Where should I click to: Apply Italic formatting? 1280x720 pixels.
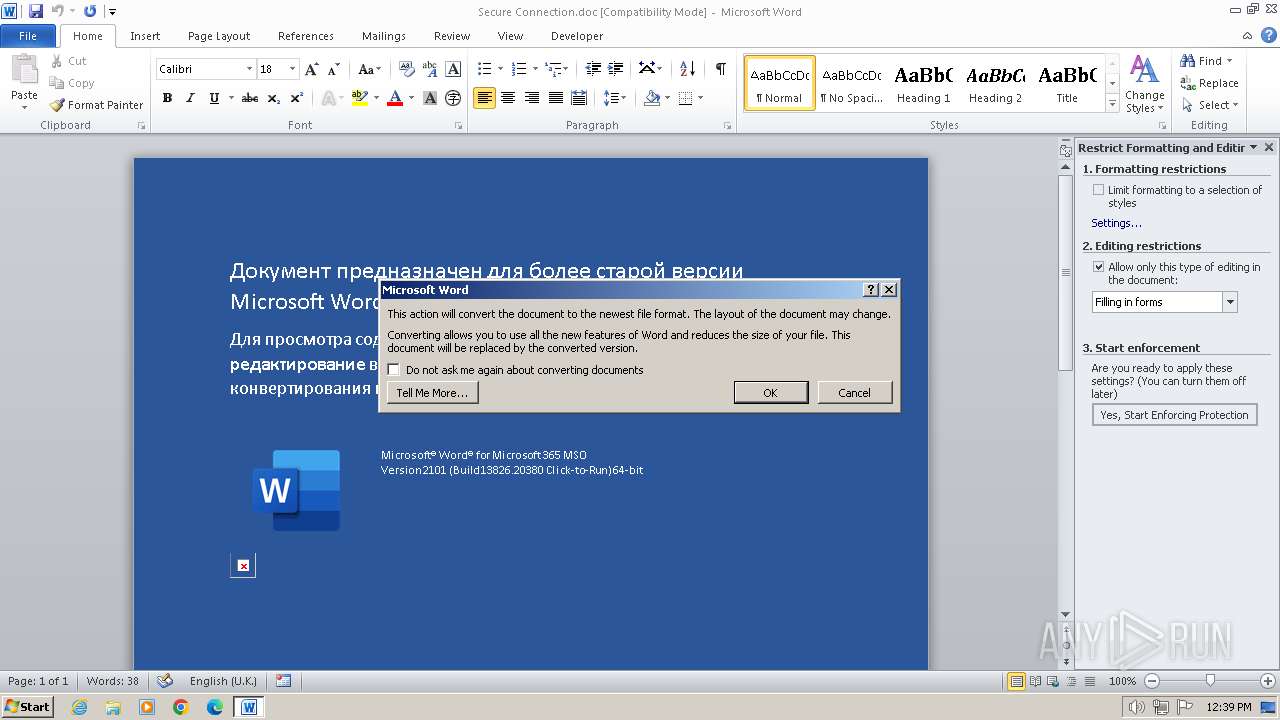tap(190, 98)
